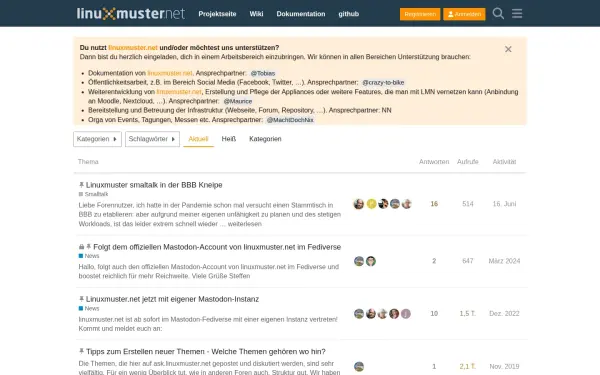This screenshot has height=375, width=600.
Task: Click reply count 2 of Fediverse topic
Action: point(434,261)
